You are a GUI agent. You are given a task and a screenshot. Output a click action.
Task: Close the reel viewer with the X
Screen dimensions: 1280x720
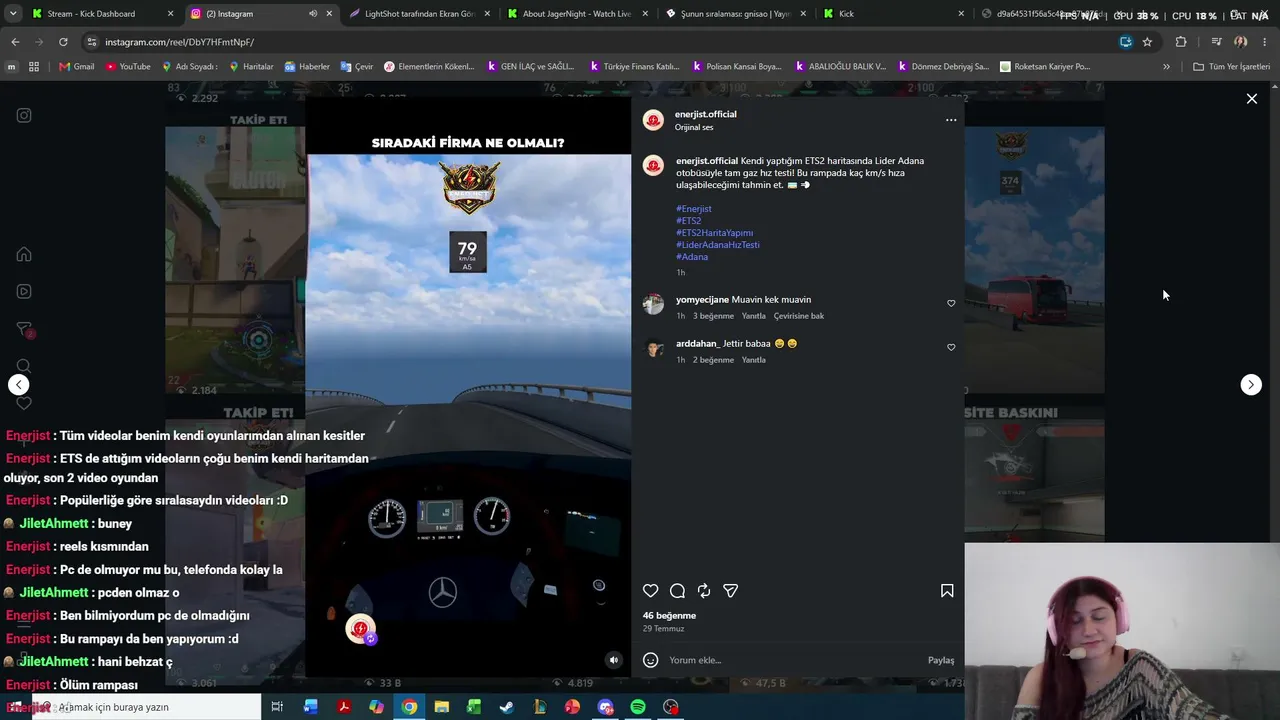[1251, 99]
